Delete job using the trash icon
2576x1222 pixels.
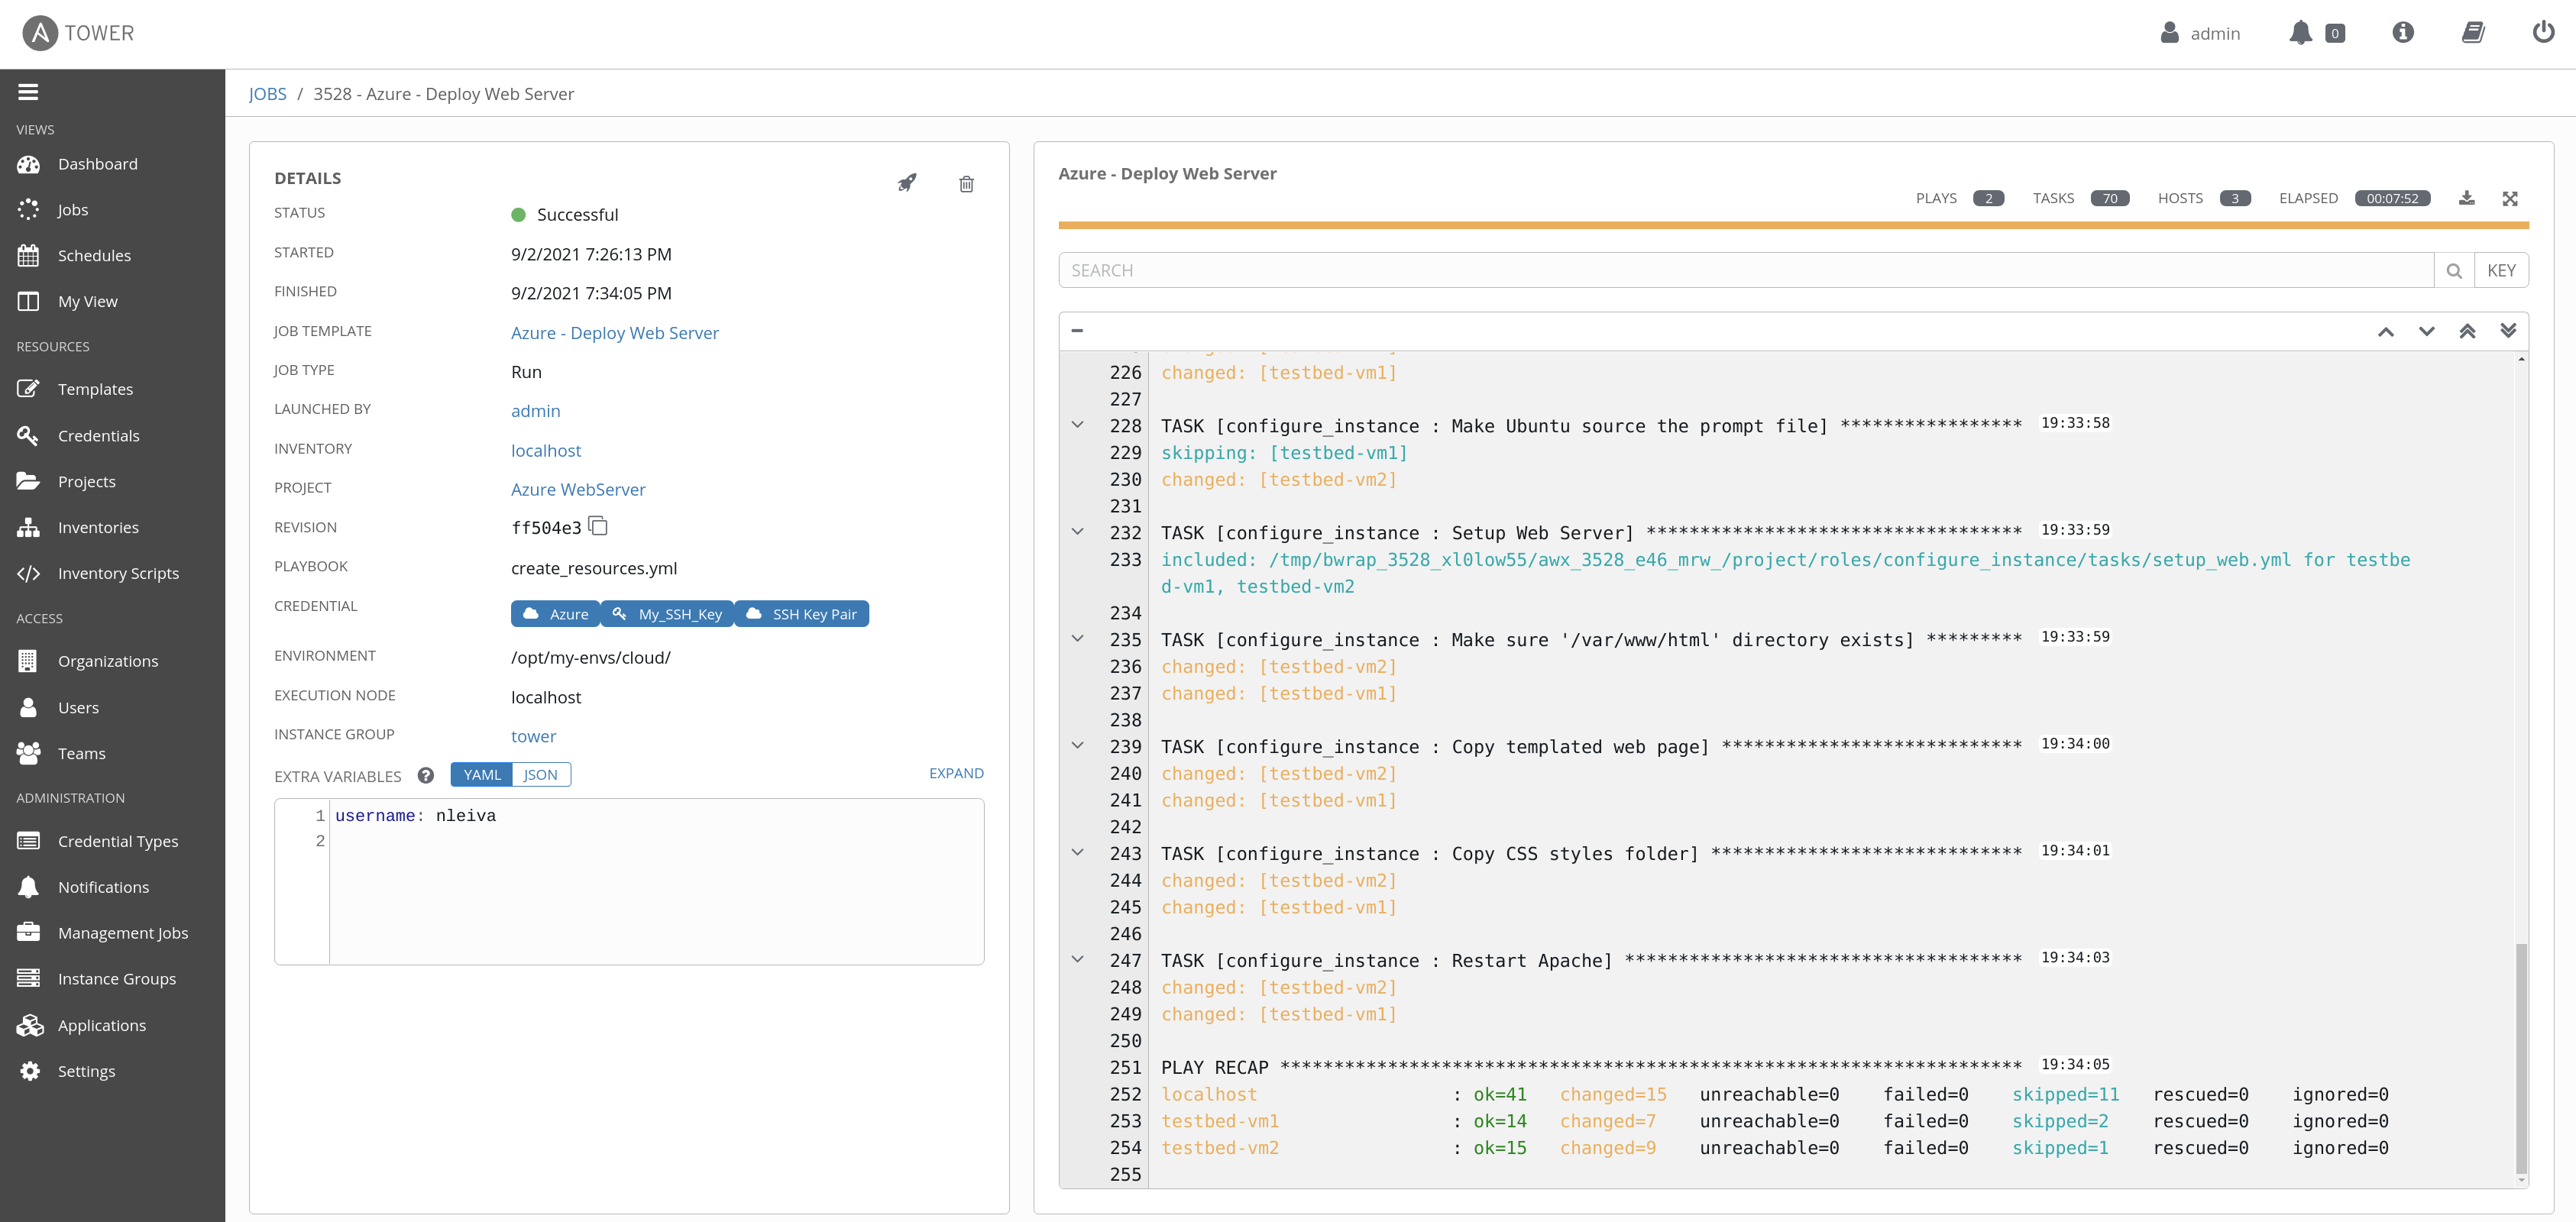click(x=966, y=184)
